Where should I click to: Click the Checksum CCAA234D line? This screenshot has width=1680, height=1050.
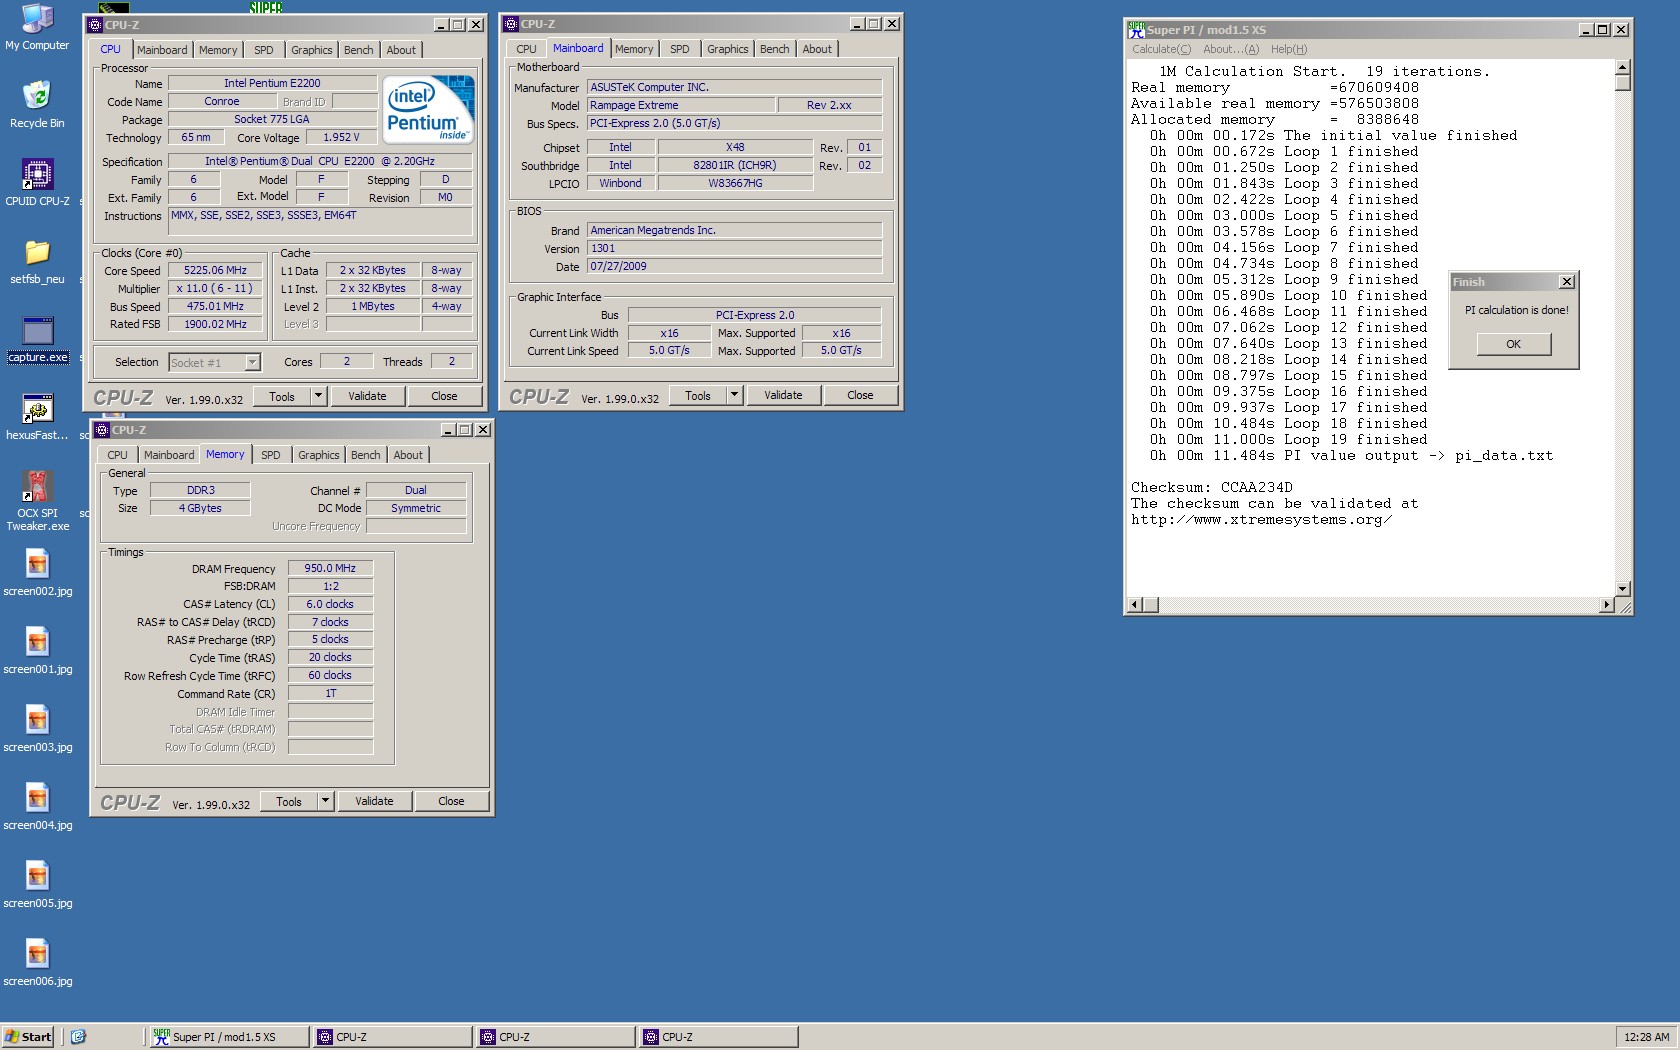tap(1211, 488)
